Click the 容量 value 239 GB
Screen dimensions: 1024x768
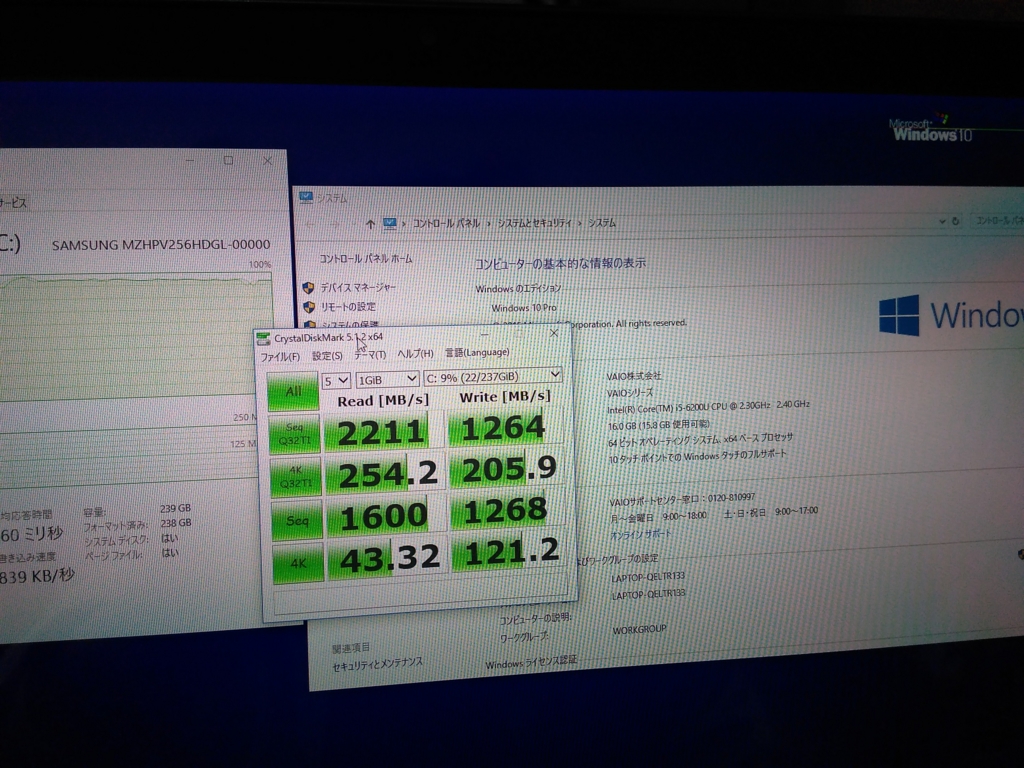(175, 509)
